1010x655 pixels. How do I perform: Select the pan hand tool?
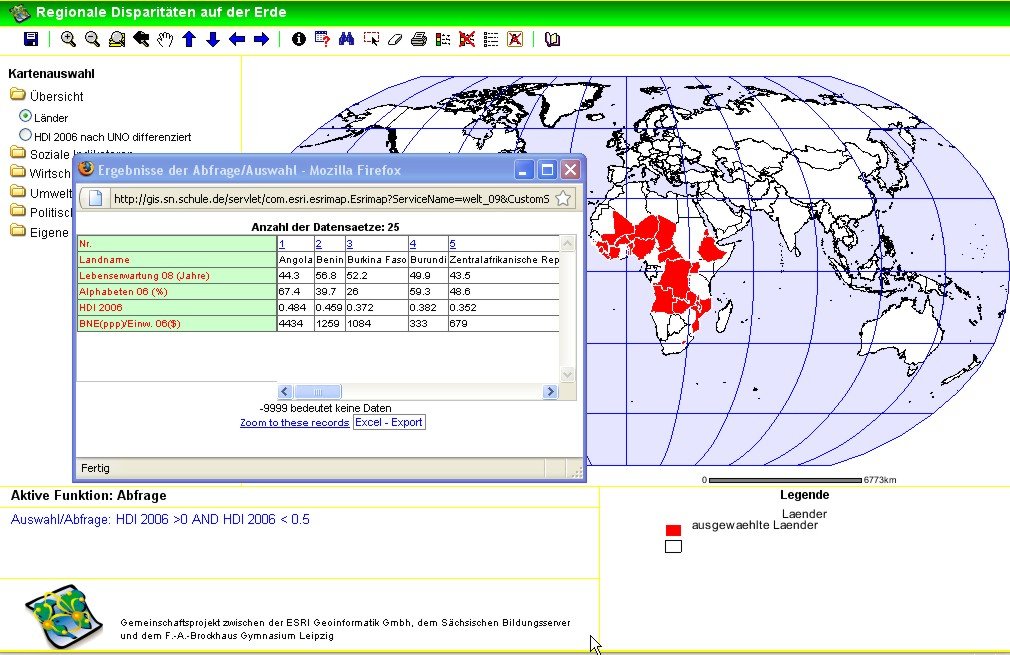[x=165, y=39]
